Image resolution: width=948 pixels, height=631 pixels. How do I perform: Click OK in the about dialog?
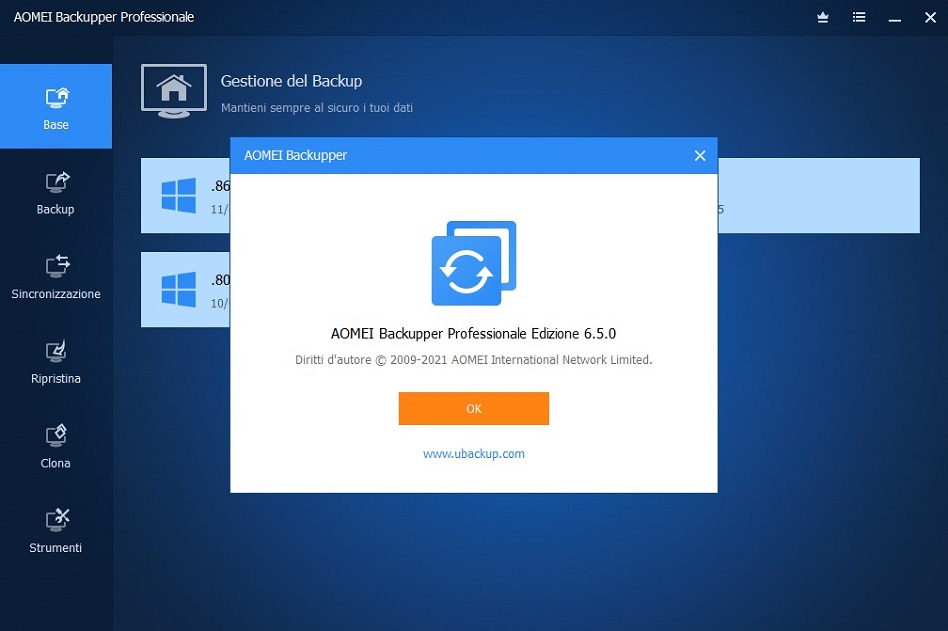[x=473, y=409]
